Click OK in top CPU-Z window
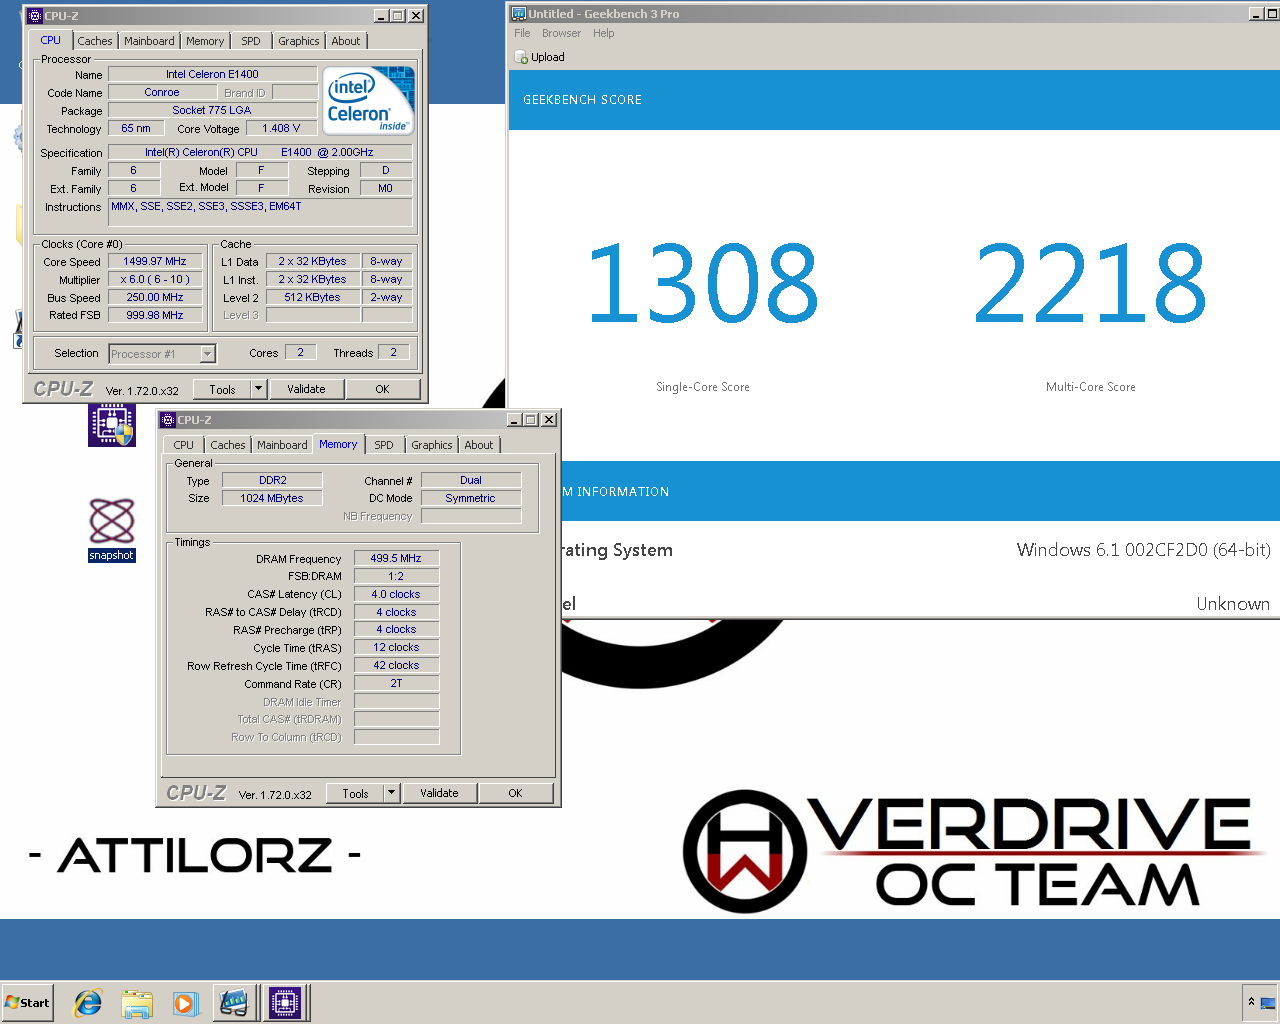The height and width of the screenshot is (1024, 1280). pos(382,390)
